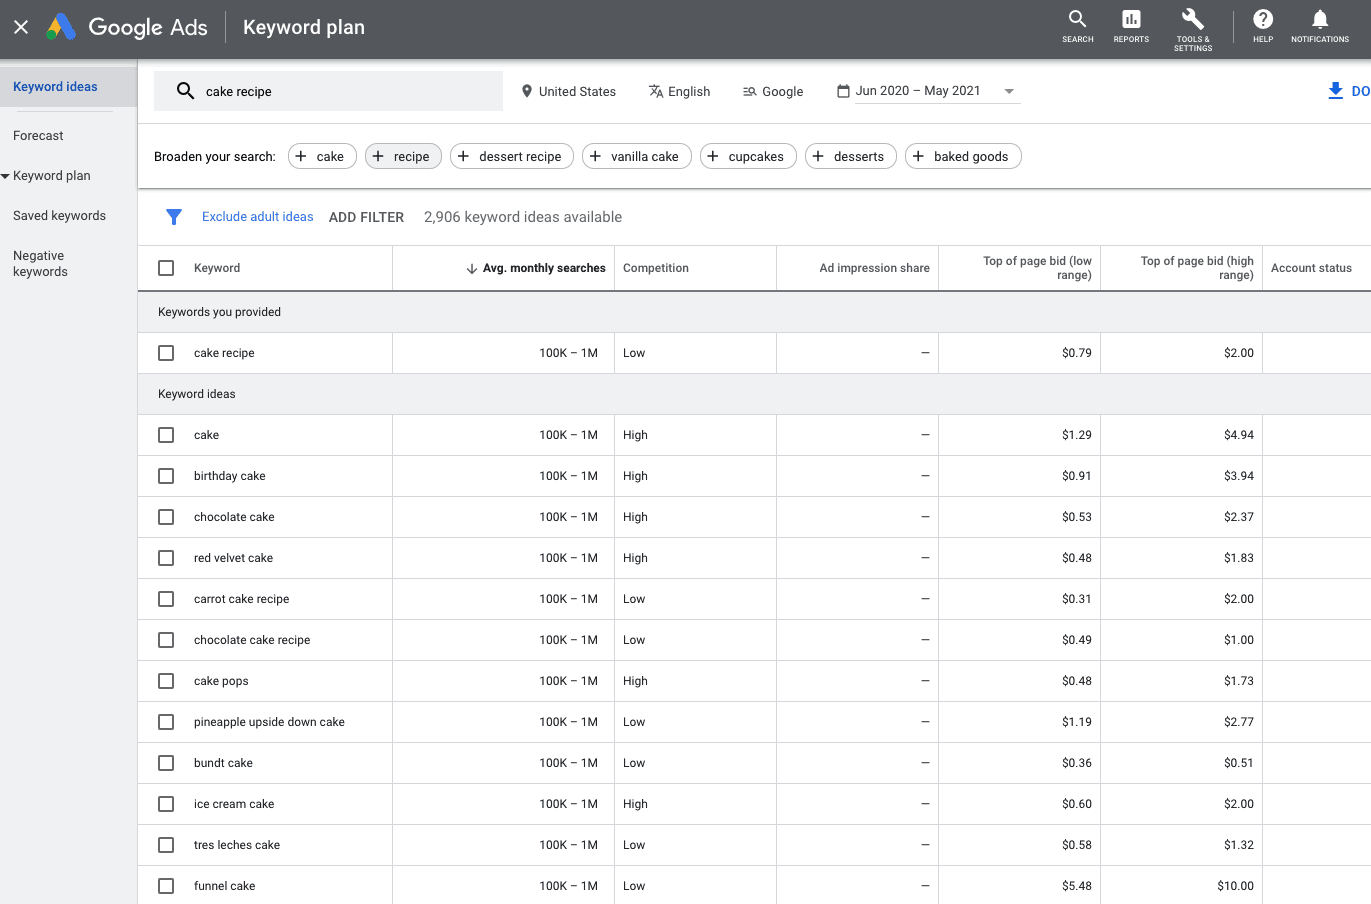1371x904 pixels.
Task: Add 'vanilla cake' suggestion chip
Action: pyautogui.click(x=637, y=156)
